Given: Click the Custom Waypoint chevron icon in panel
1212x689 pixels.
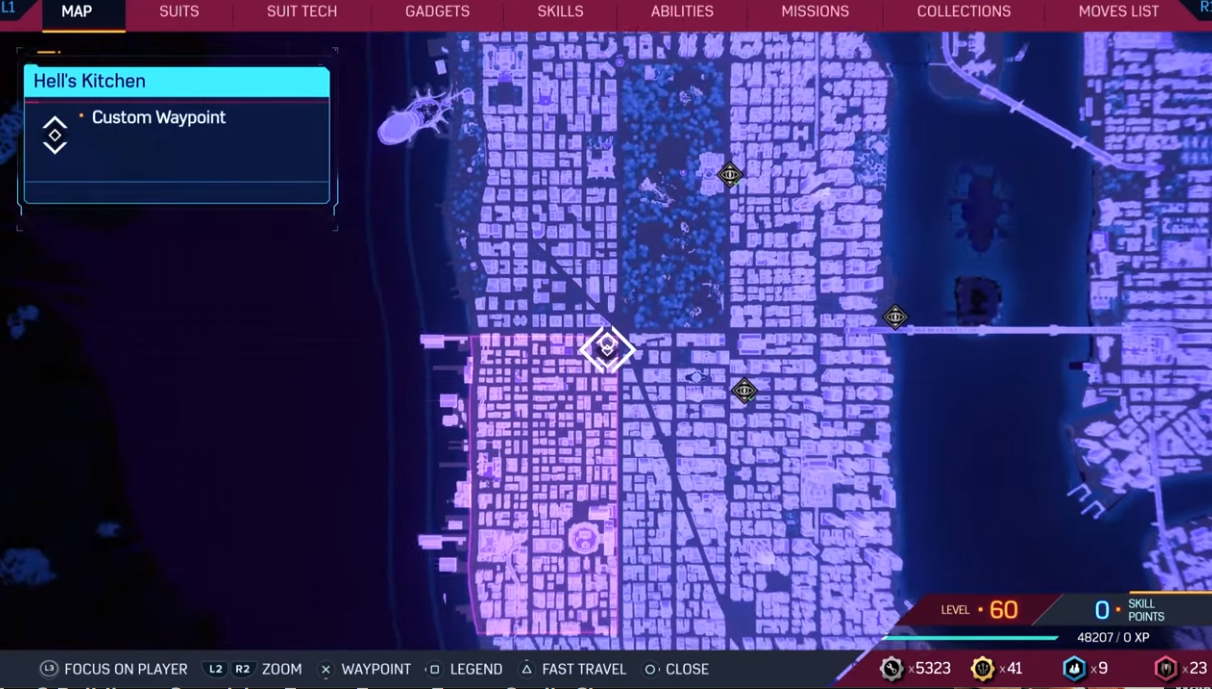Looking at the screenshot, I should pyautogui.click(x=55, y=134).
